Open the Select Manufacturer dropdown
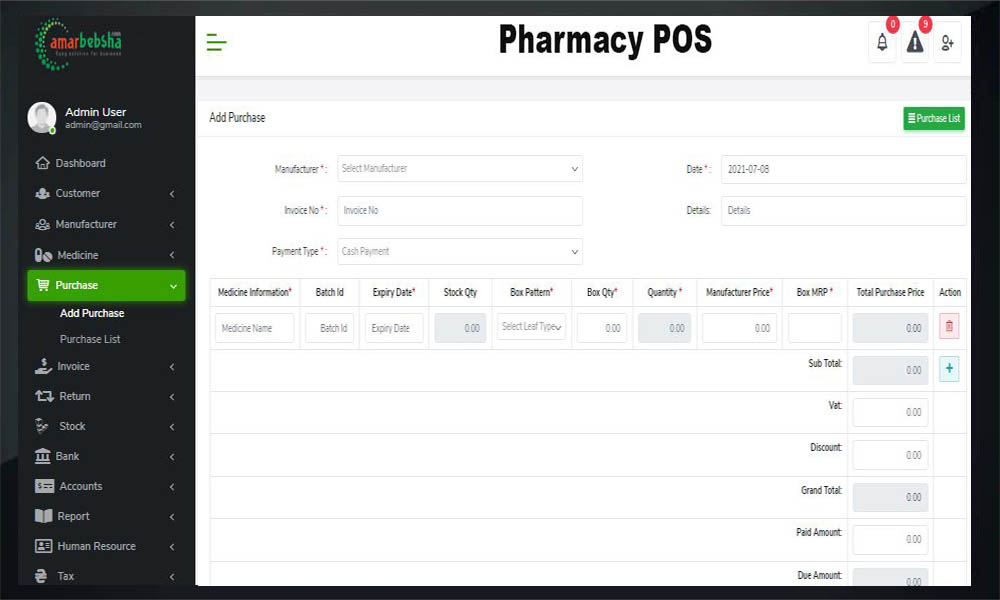1000x600 pixels. 459,169
